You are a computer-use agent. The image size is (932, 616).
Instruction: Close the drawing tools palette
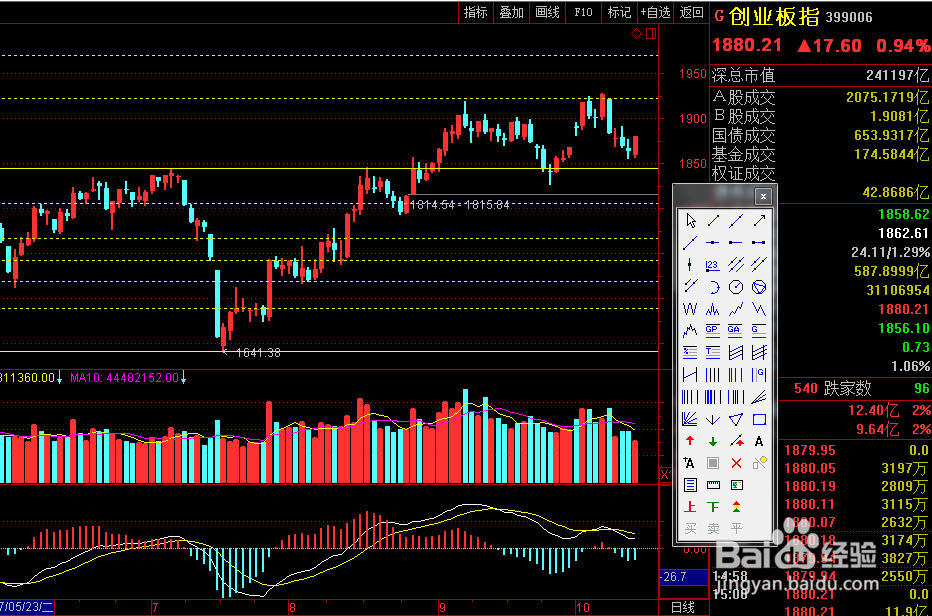[763, 196]
